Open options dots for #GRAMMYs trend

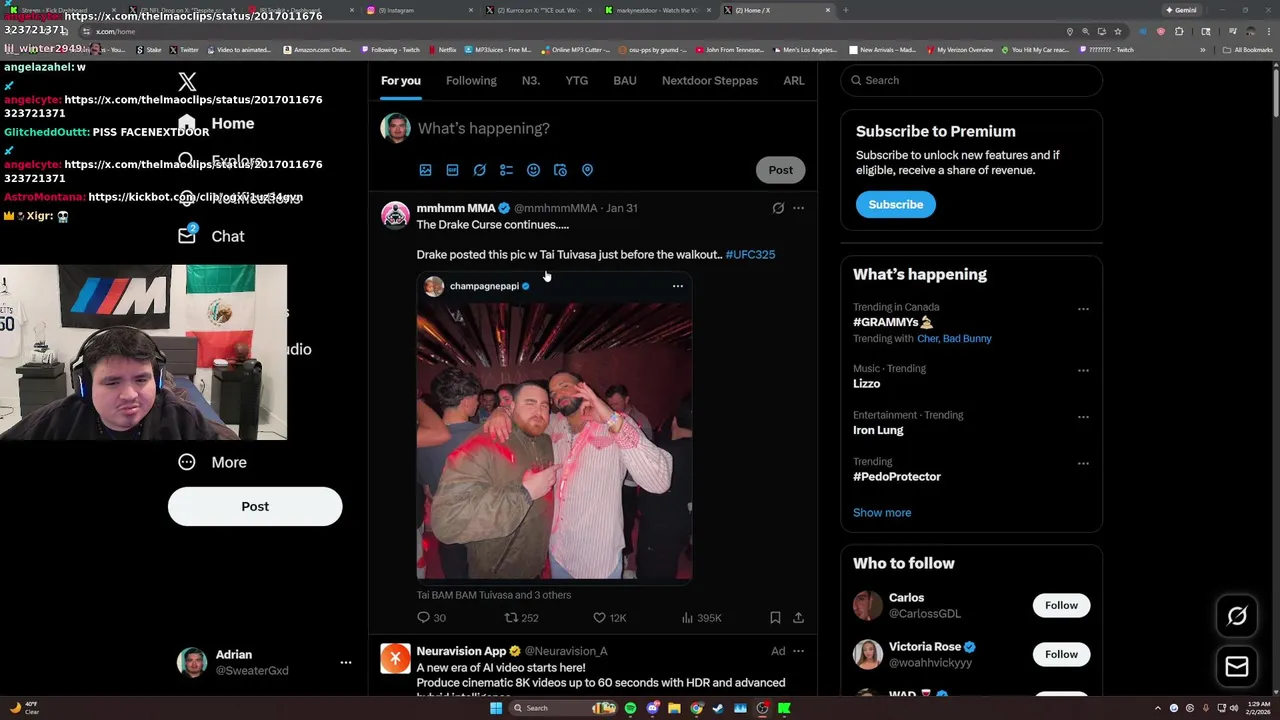click(x=1083, y=309)
